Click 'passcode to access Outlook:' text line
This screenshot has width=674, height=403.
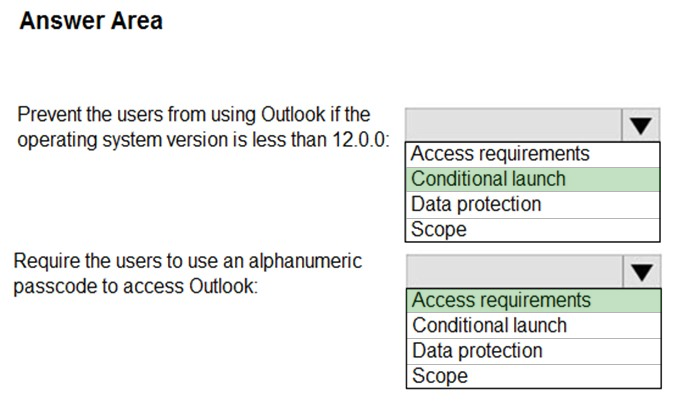pyautogui.click(x=136, y=287)
